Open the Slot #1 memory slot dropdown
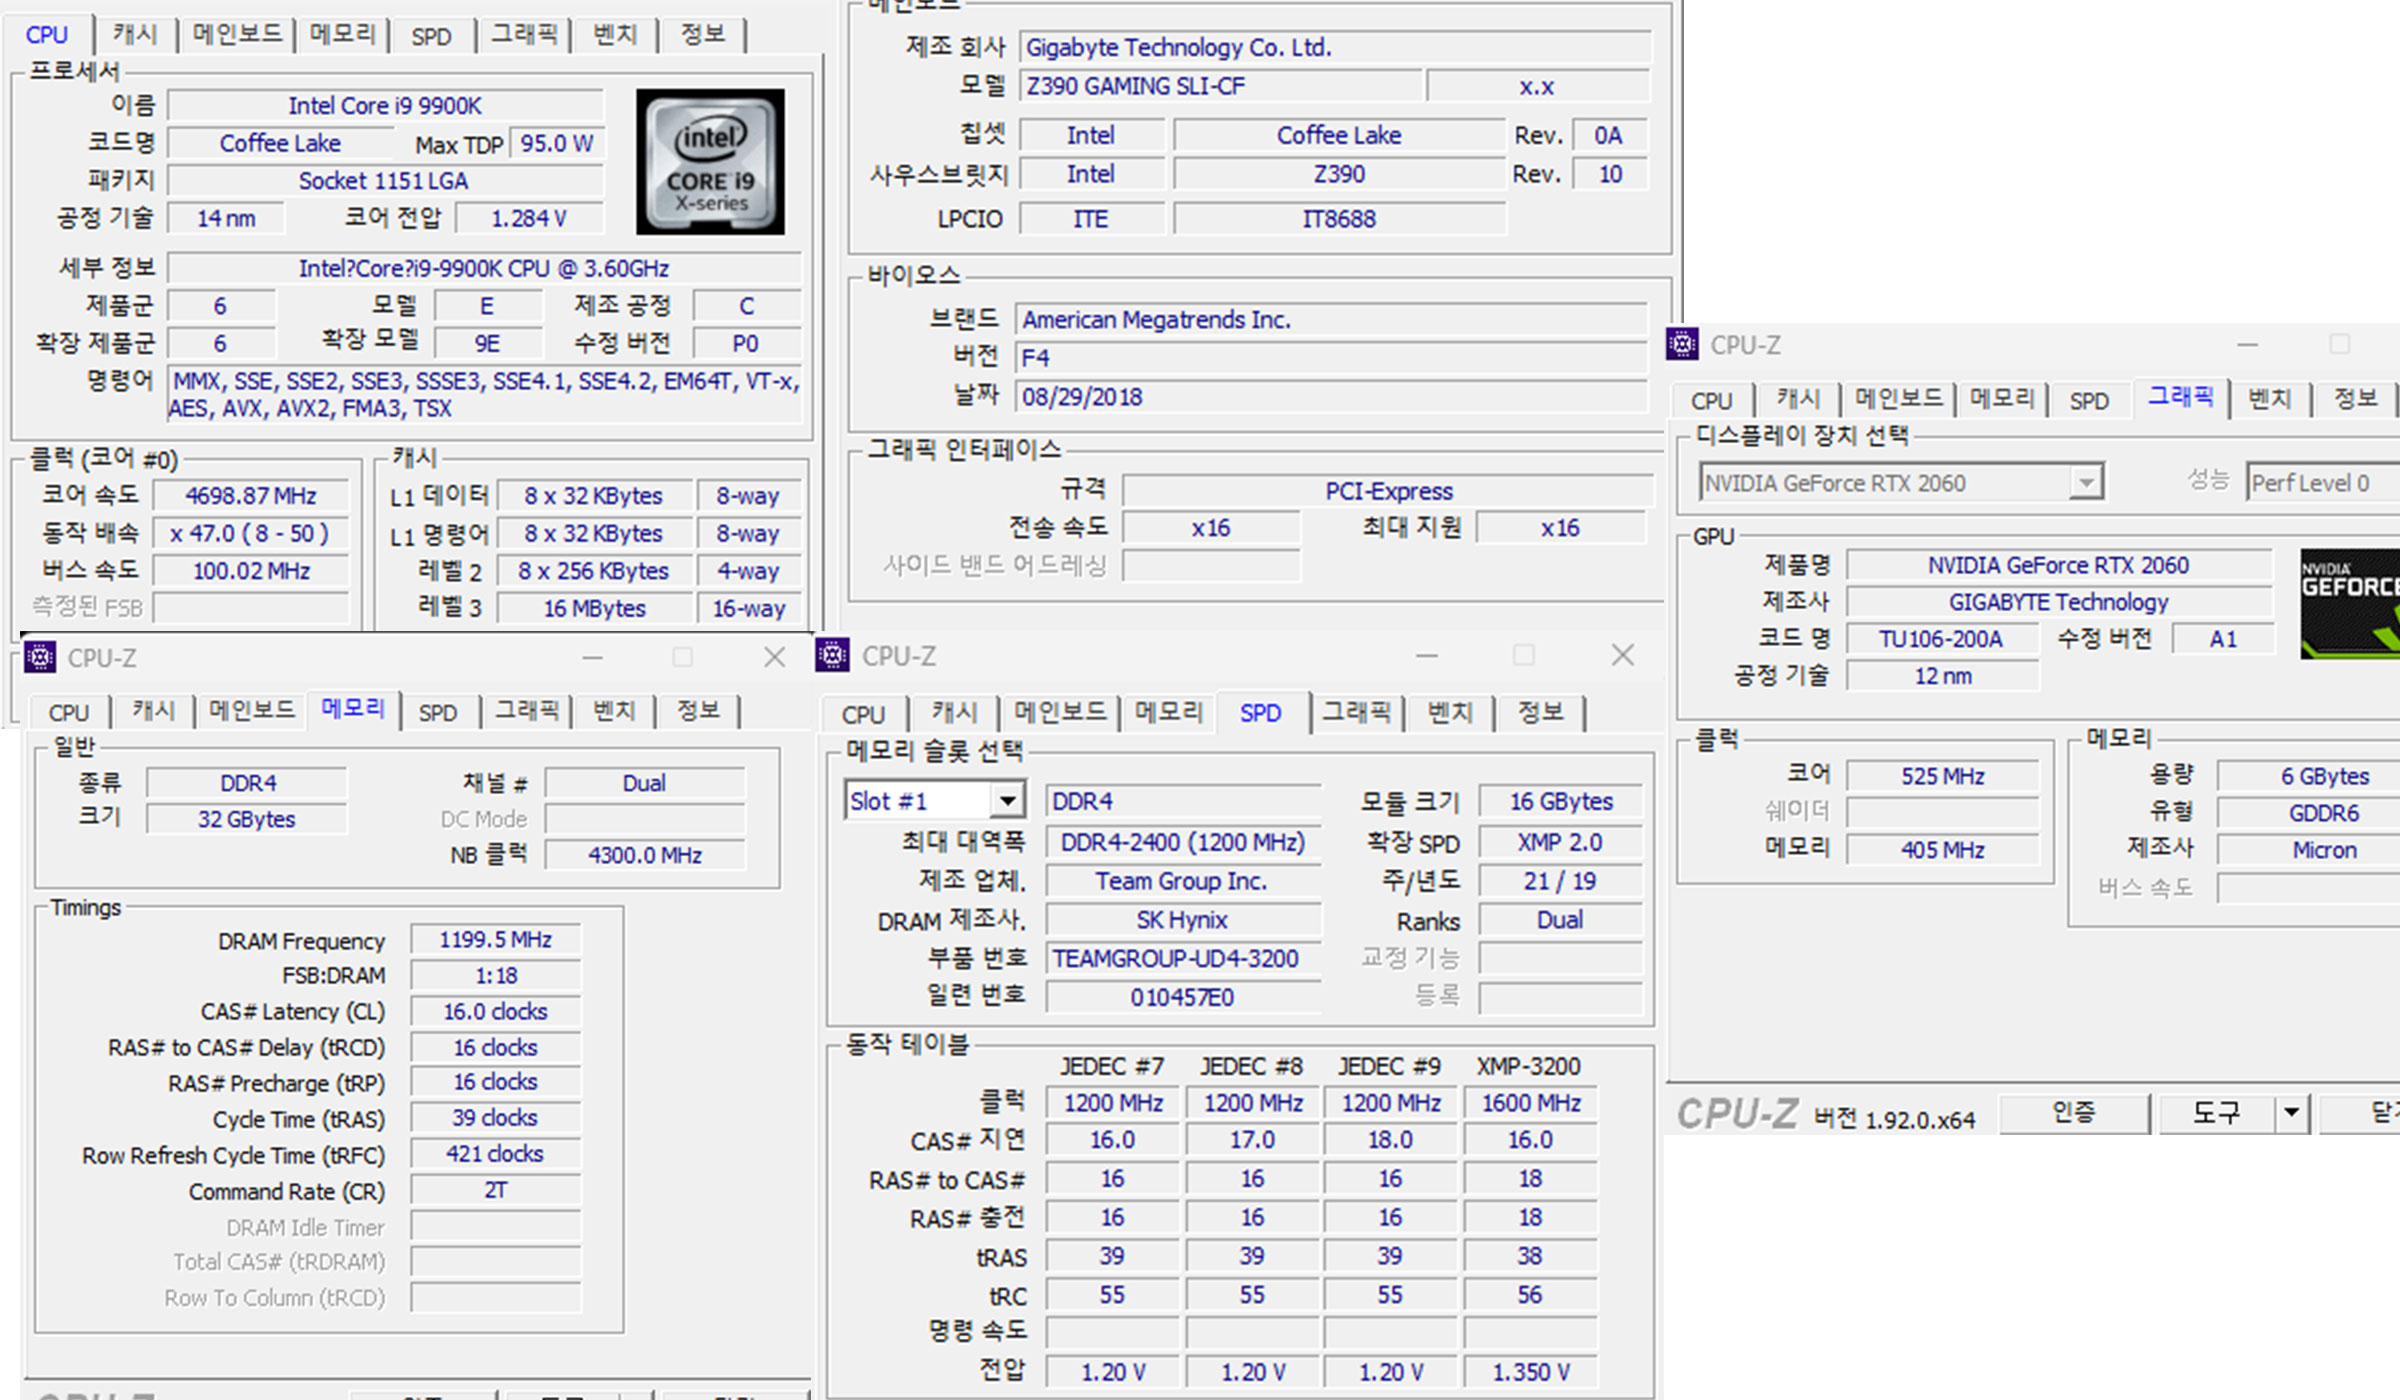 pyautogui.click(x=1007, y=800)
